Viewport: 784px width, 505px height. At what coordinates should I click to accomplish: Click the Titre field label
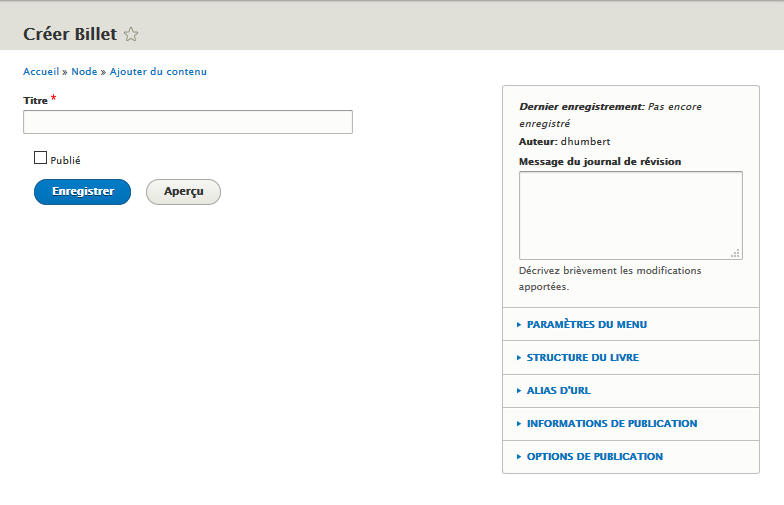35,101
